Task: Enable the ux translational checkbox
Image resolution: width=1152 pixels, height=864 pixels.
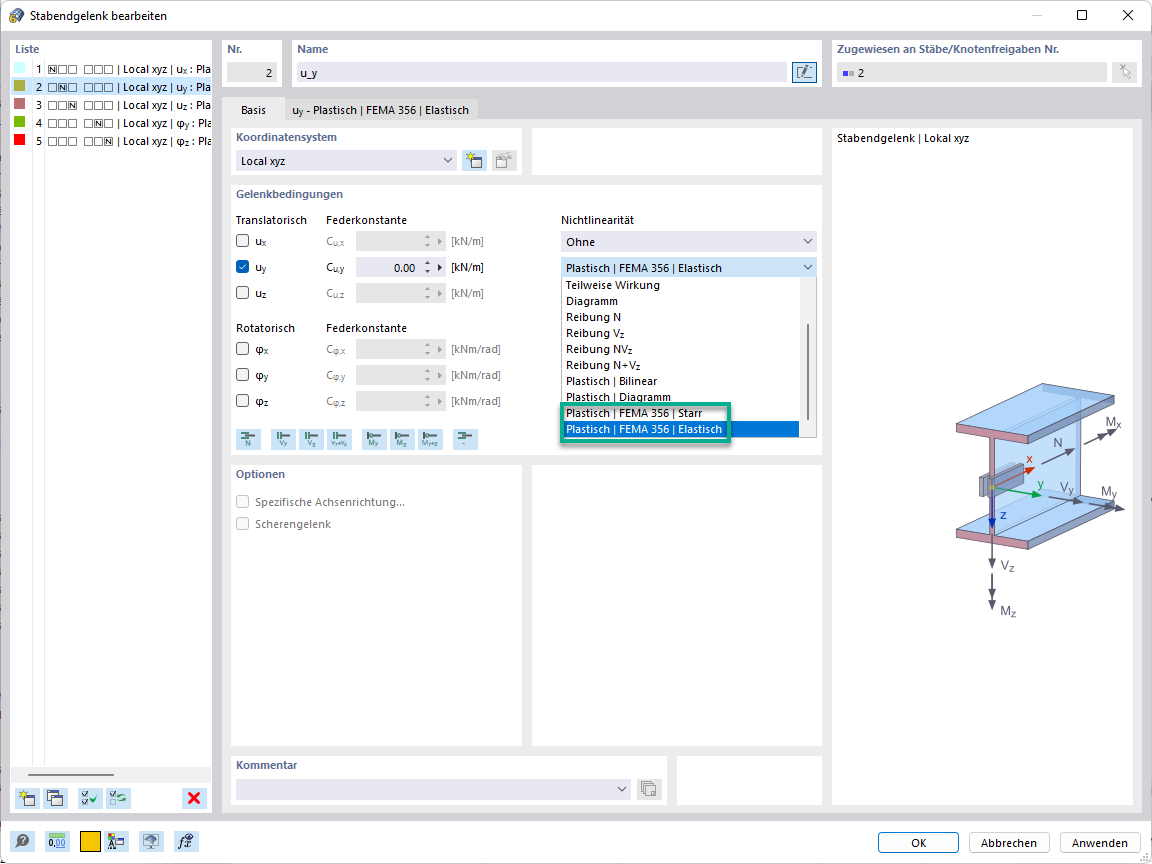Action: click(242, 241)
